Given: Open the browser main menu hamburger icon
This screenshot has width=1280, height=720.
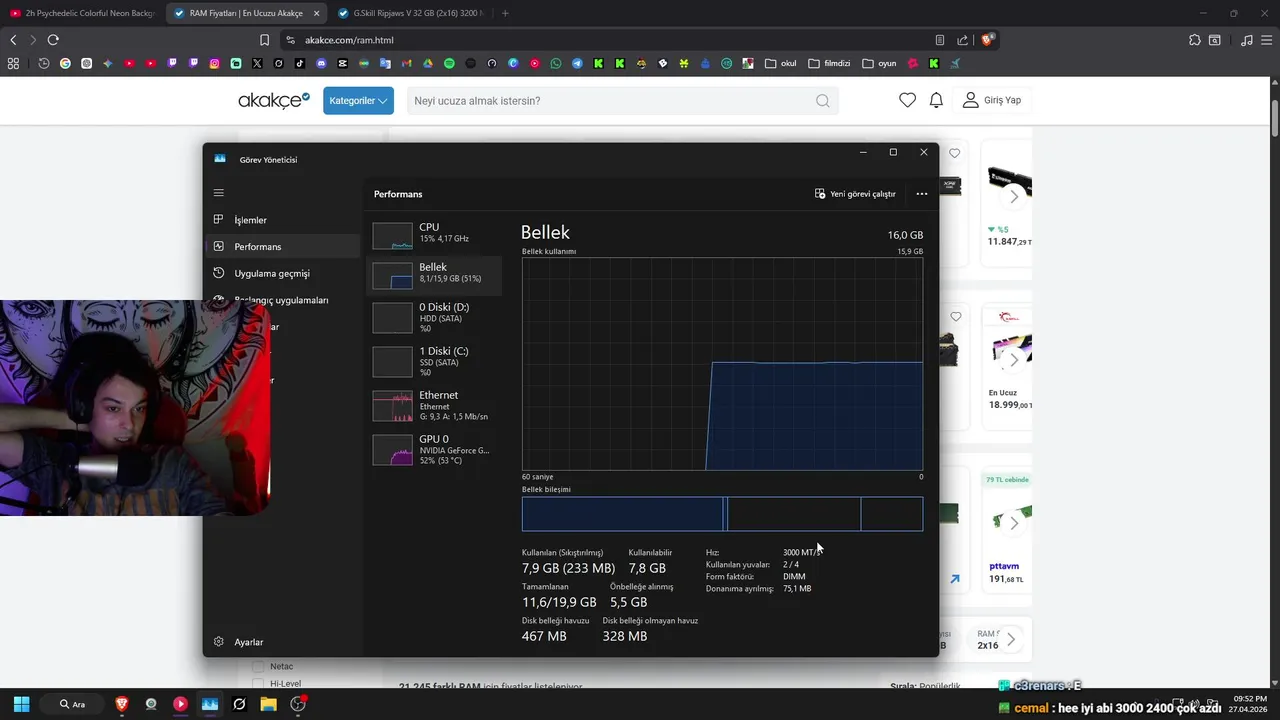Looking at the screenshot, I should click(x=1265, y=40).
